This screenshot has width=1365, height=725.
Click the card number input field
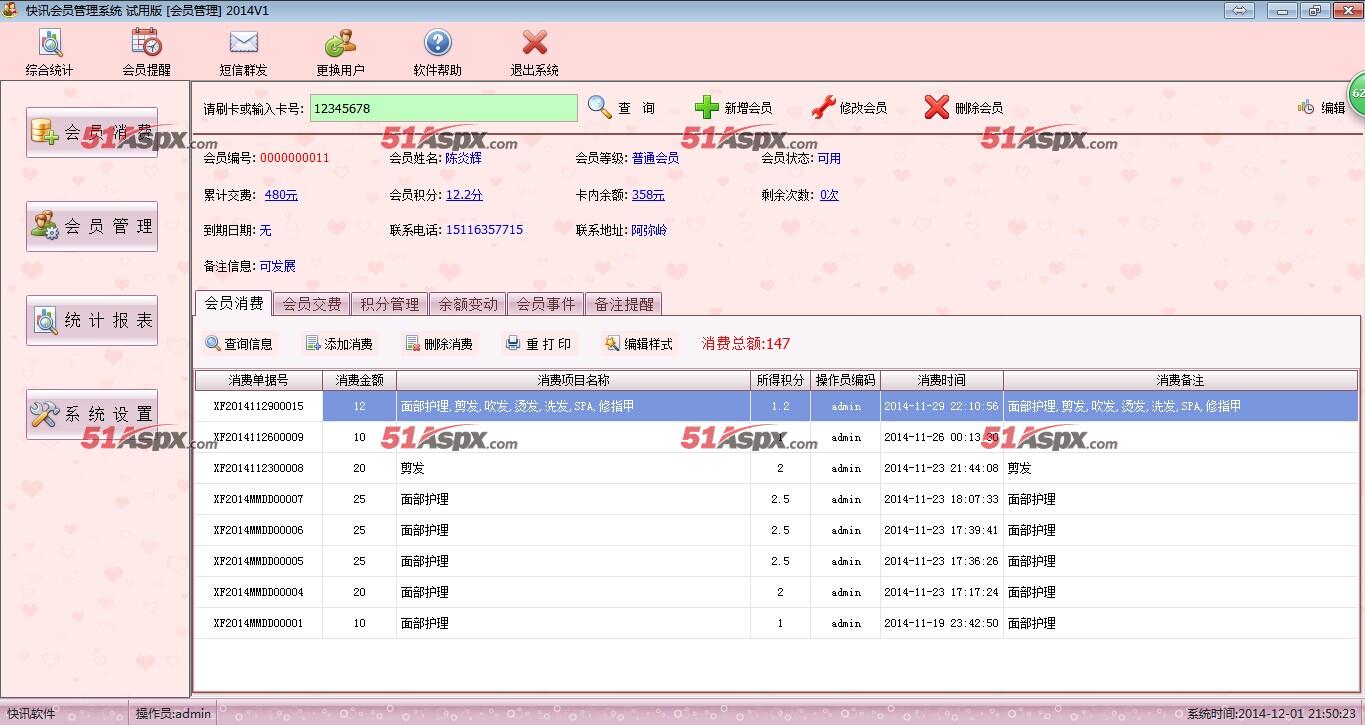[443, 108]
